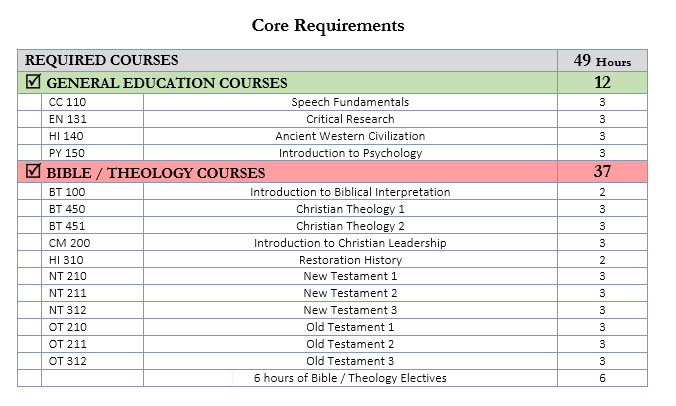The image size is (676, 406).
Task: Click the Core Requirements heading
Action: 328,25
